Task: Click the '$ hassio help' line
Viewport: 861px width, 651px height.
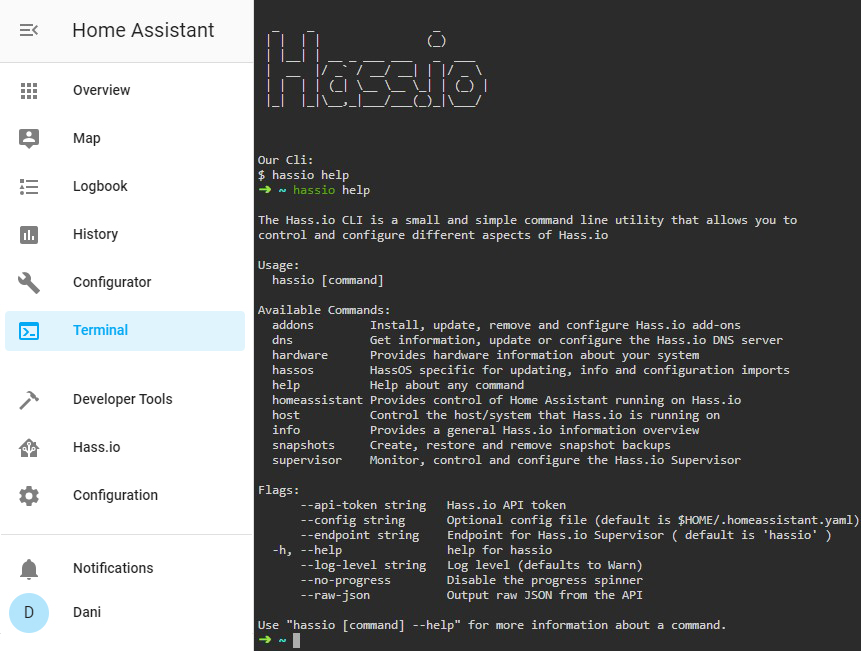Action: tap(303, 175)
